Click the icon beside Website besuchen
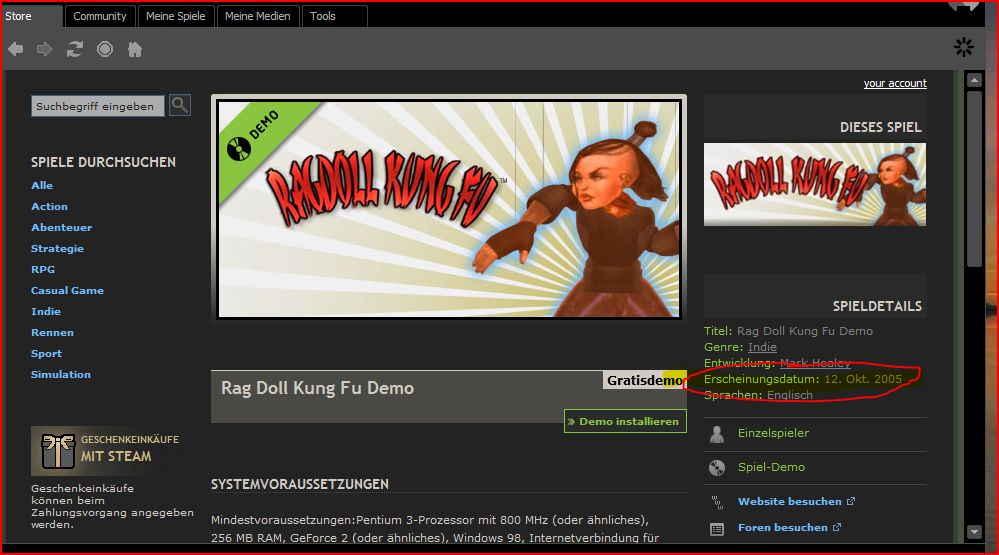Image resolution: width=999 pixels, height=555 pixels. [x=717, y=502]
